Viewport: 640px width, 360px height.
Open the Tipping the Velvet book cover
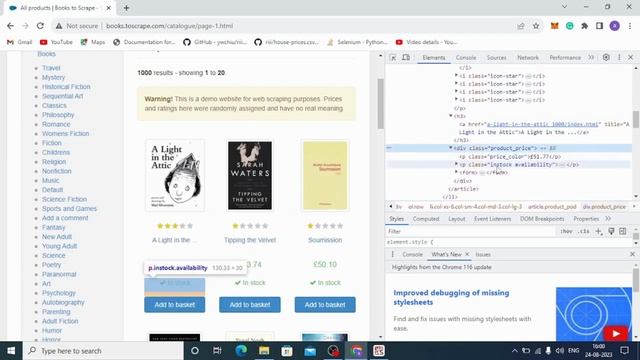[x=250, y=176]
